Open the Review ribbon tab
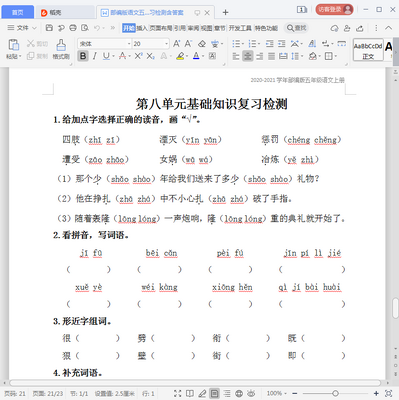This screenshot has width=399, height=400. click(193, 28)
